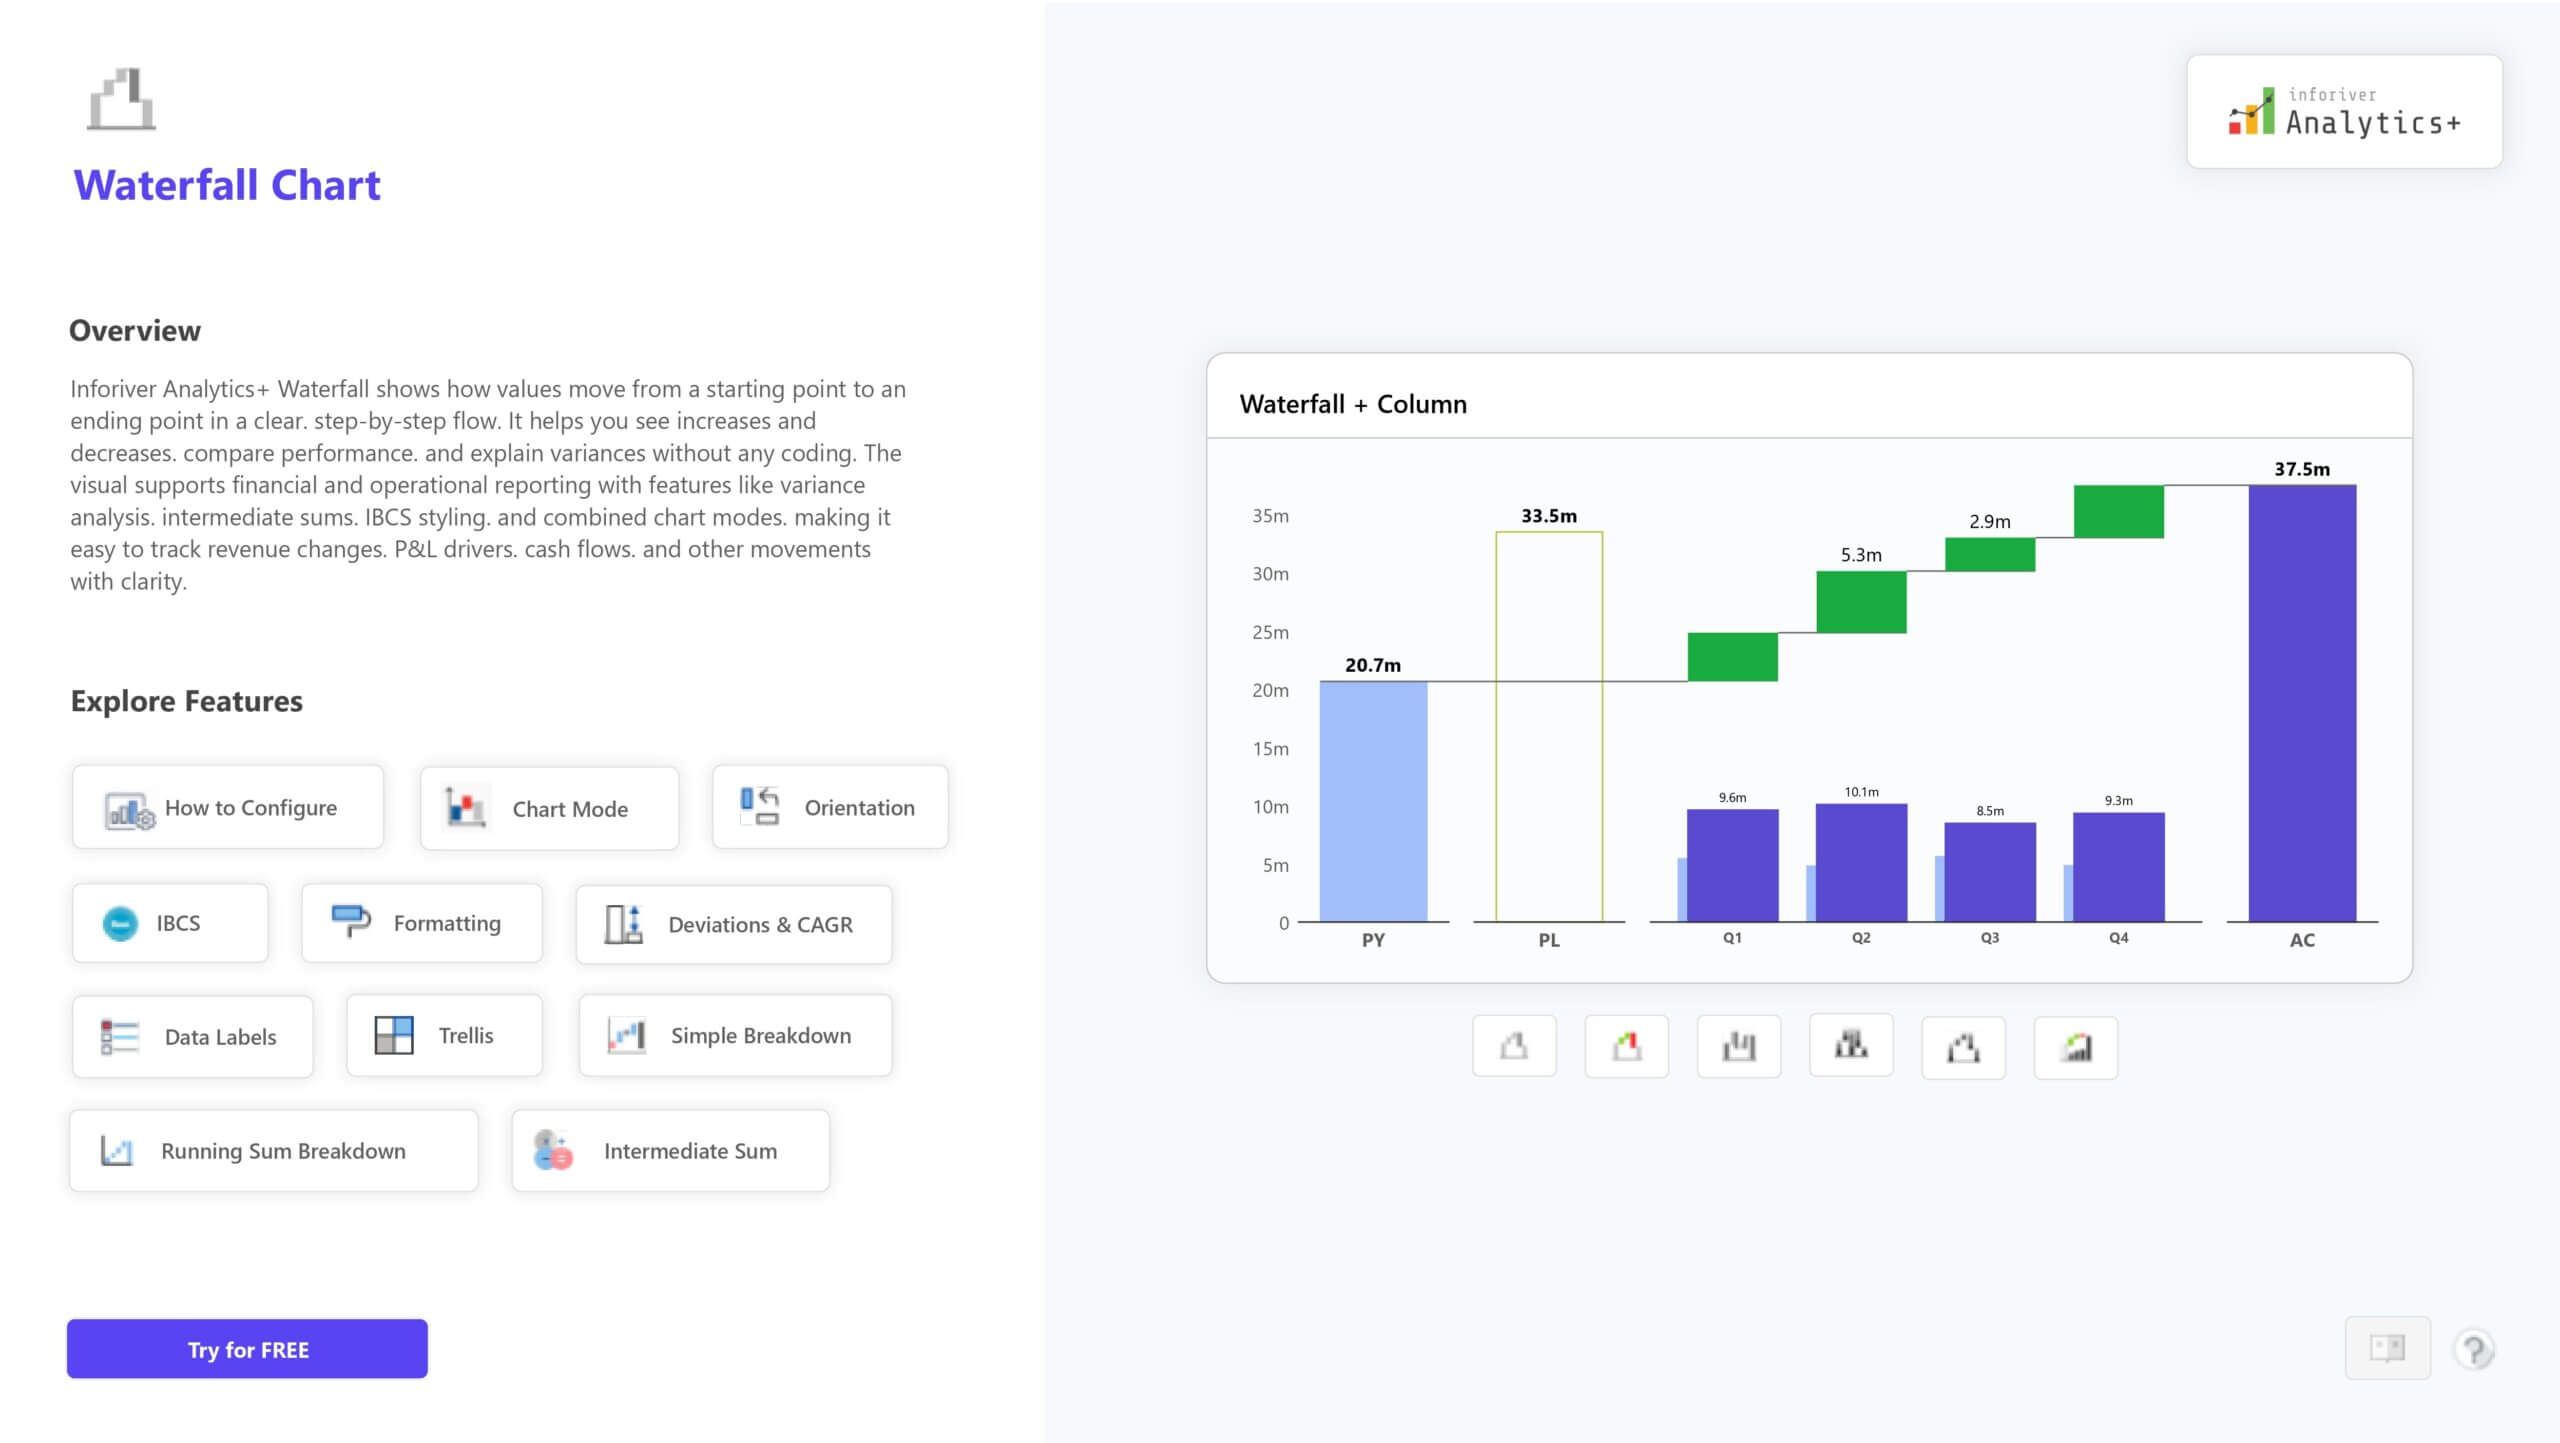
Task: Click the Chart Mode feature icon
Action: click(x=465, y=807)
